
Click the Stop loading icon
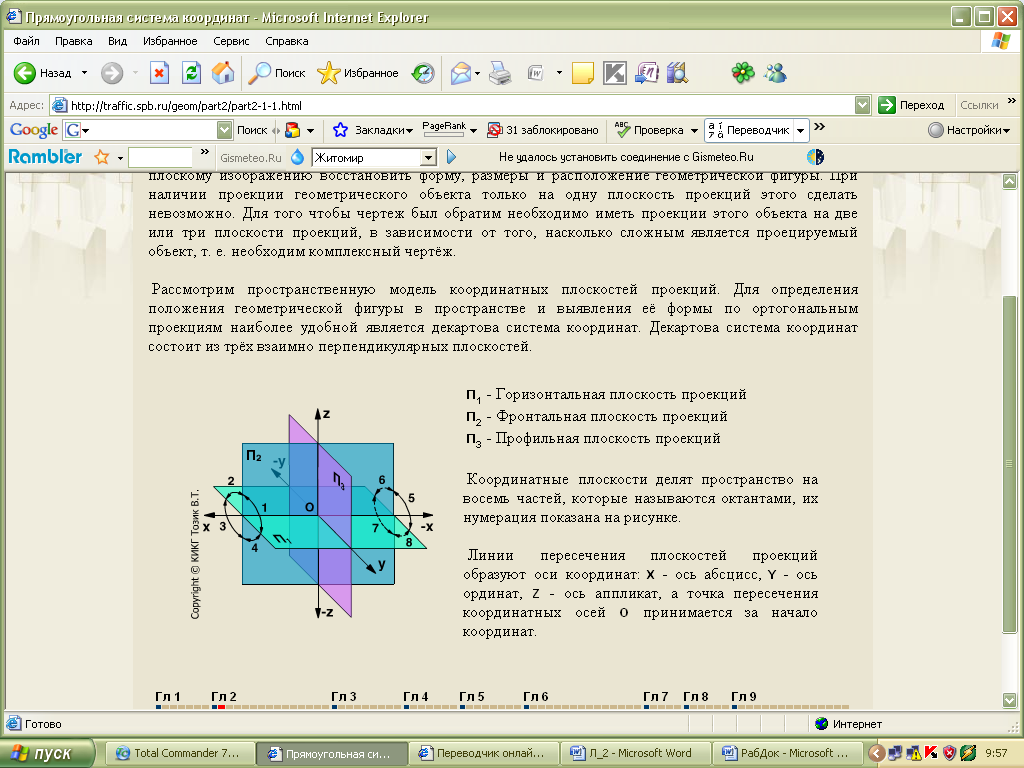[x=159, y=73]
